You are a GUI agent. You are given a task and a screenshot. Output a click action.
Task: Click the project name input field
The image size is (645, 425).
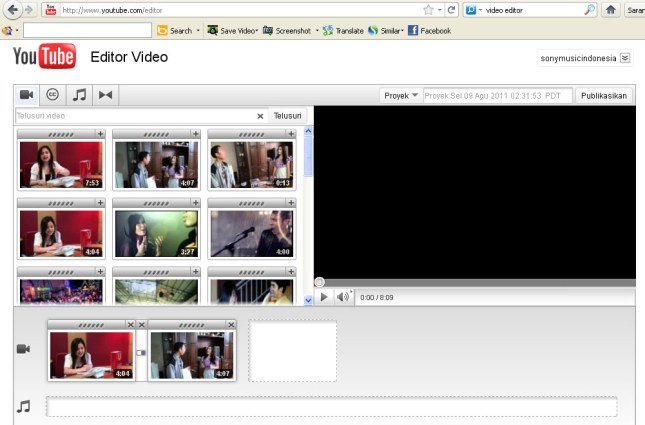[x=497, y=96]
